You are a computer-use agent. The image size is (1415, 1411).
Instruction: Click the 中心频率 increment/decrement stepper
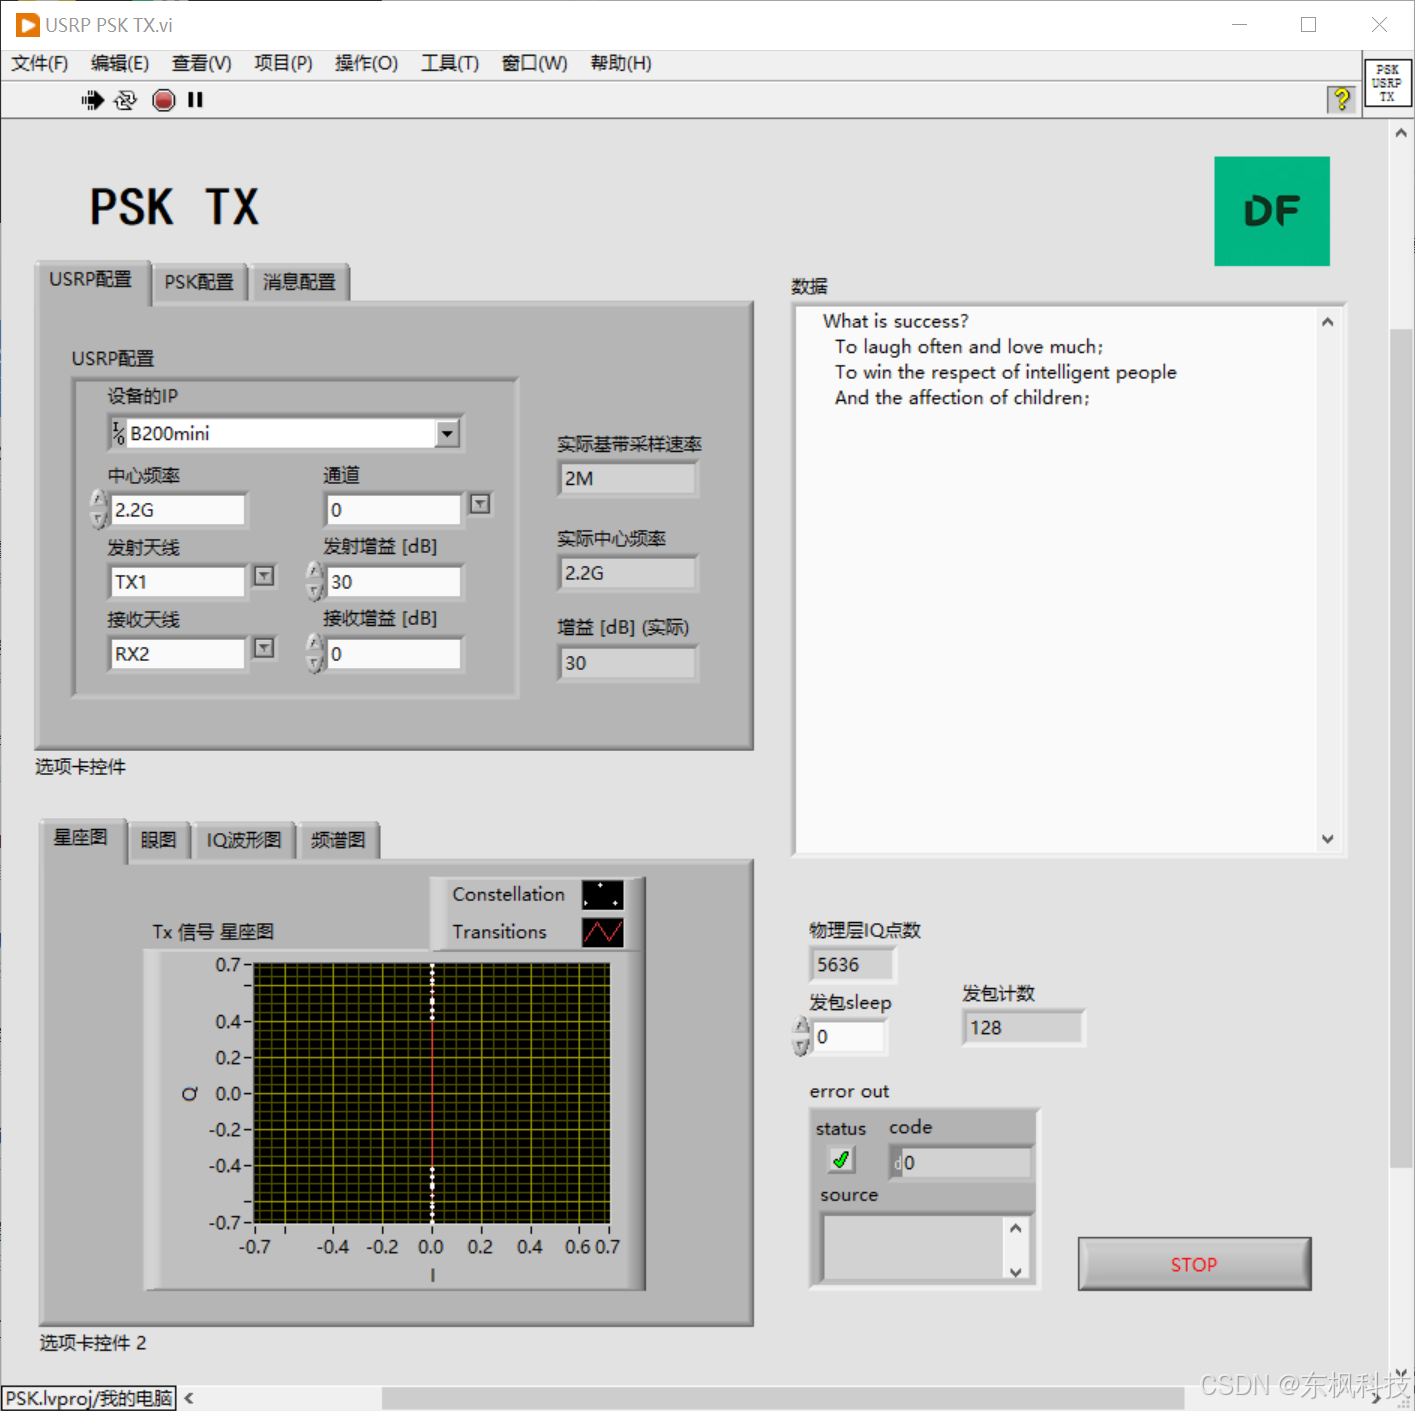pos(98,509)
